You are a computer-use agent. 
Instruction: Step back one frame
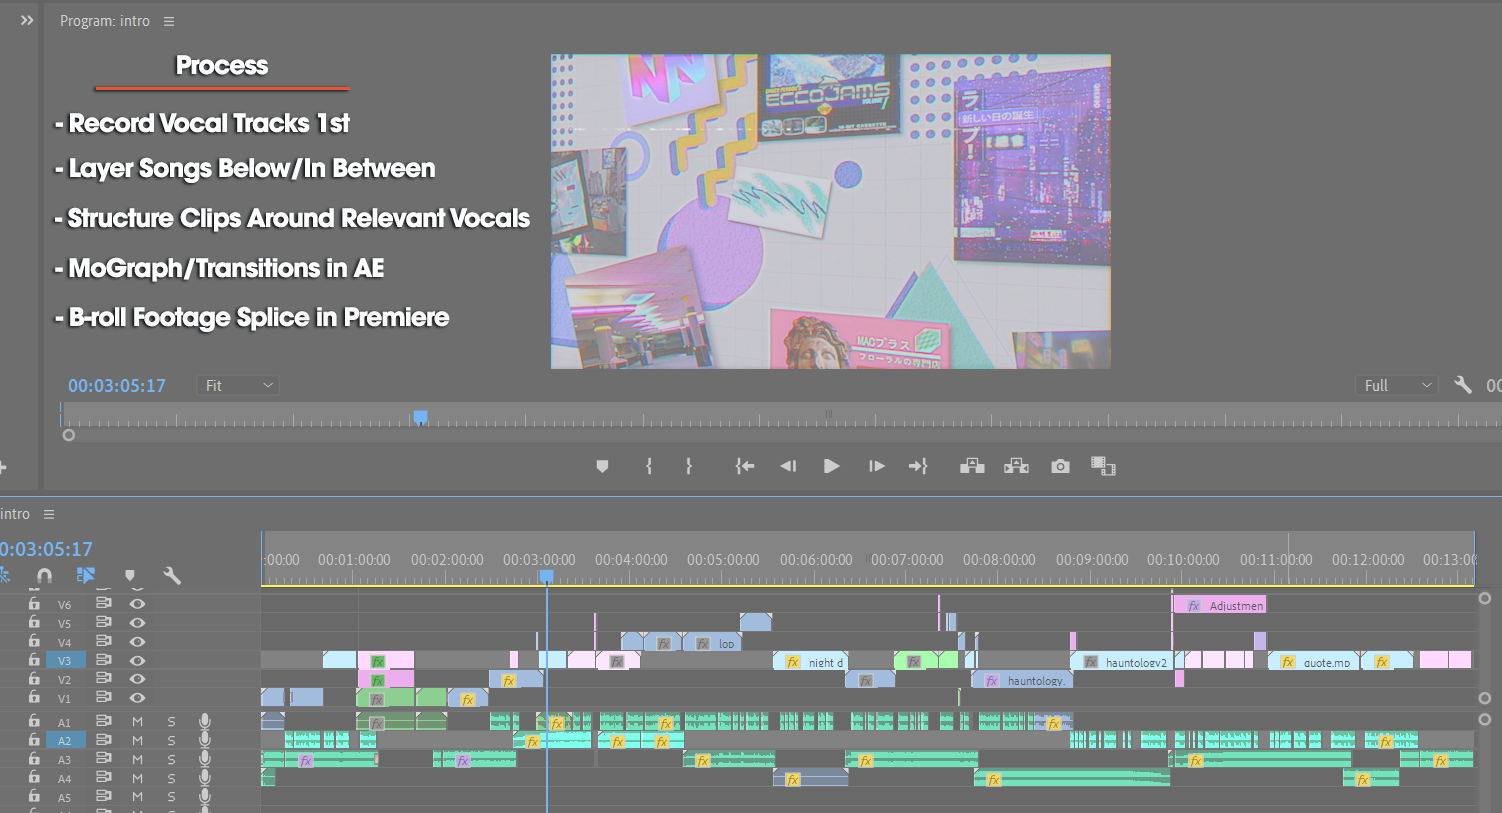788,466
